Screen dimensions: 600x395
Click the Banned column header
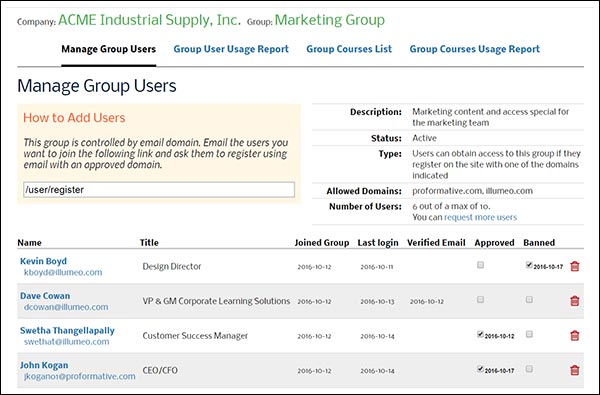(x=539, y=243)
